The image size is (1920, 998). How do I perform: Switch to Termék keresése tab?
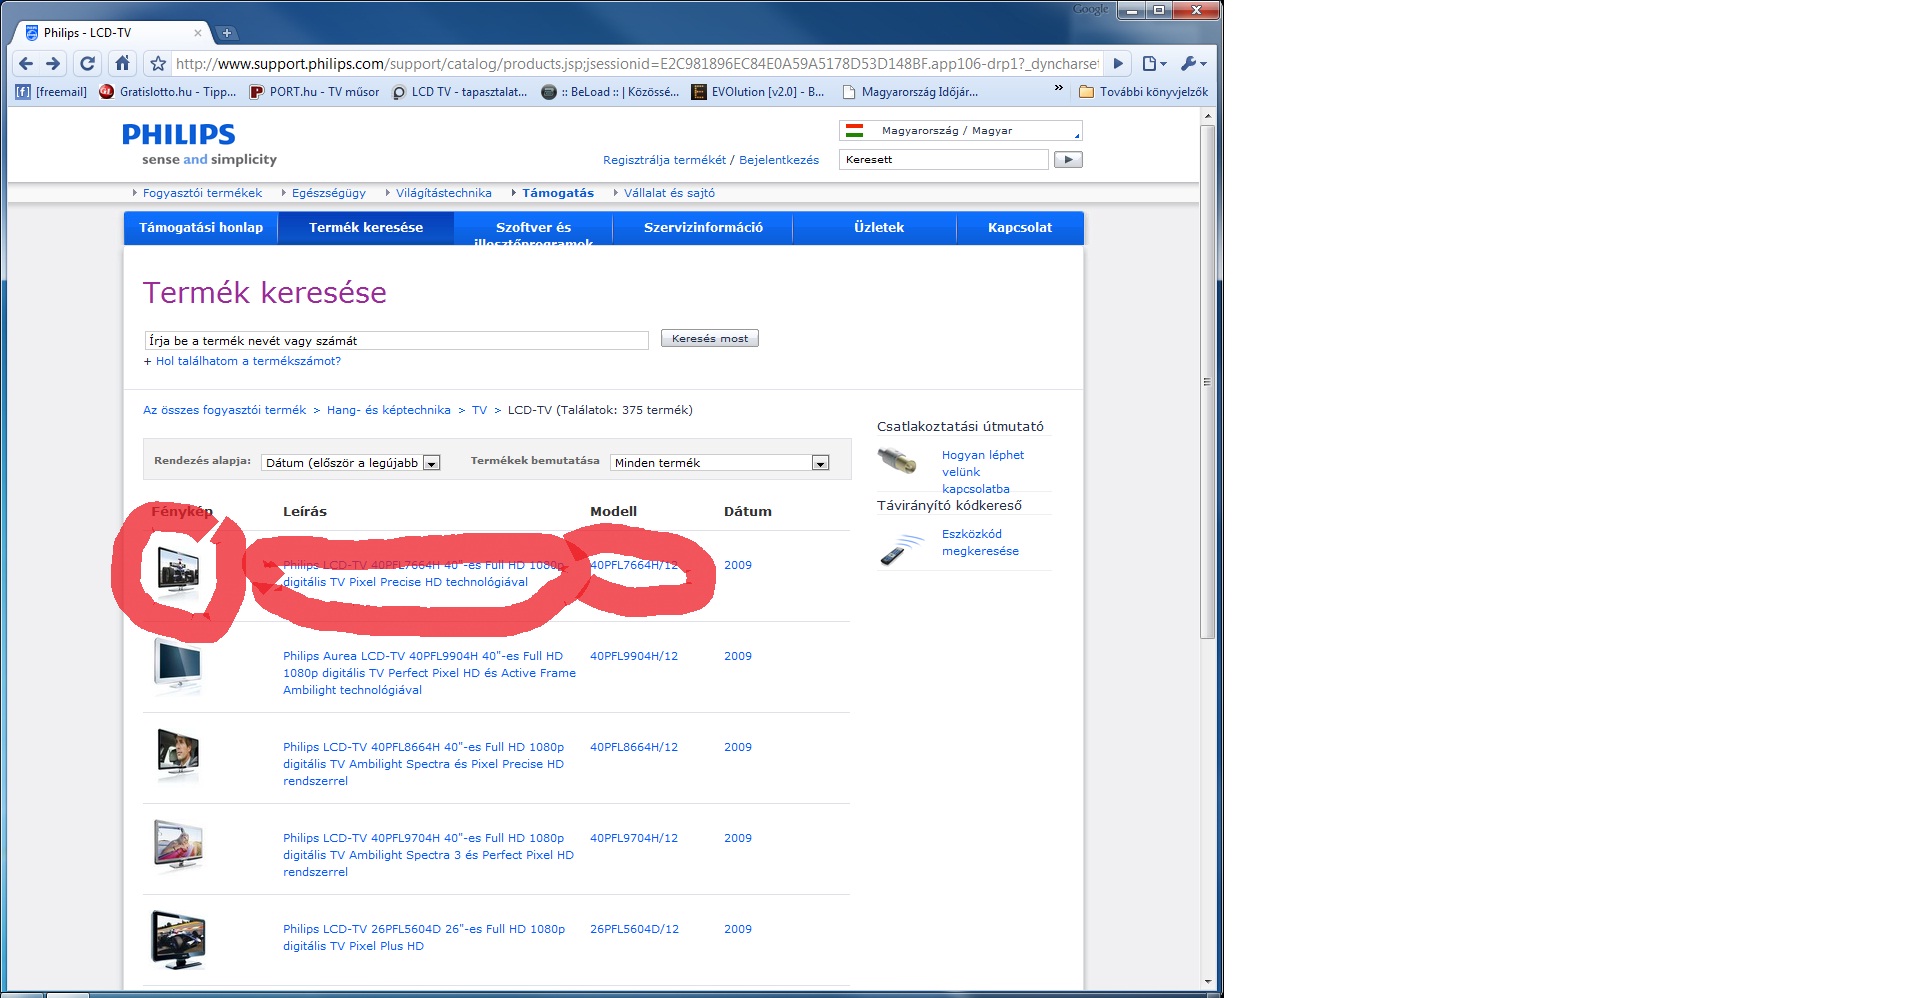point(366,228)
